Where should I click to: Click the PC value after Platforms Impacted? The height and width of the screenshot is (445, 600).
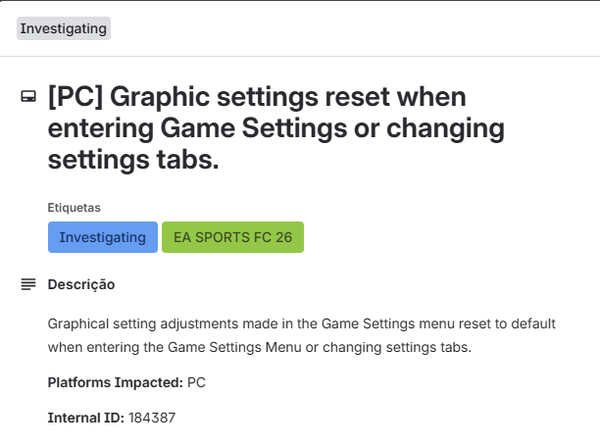[196, 382]
